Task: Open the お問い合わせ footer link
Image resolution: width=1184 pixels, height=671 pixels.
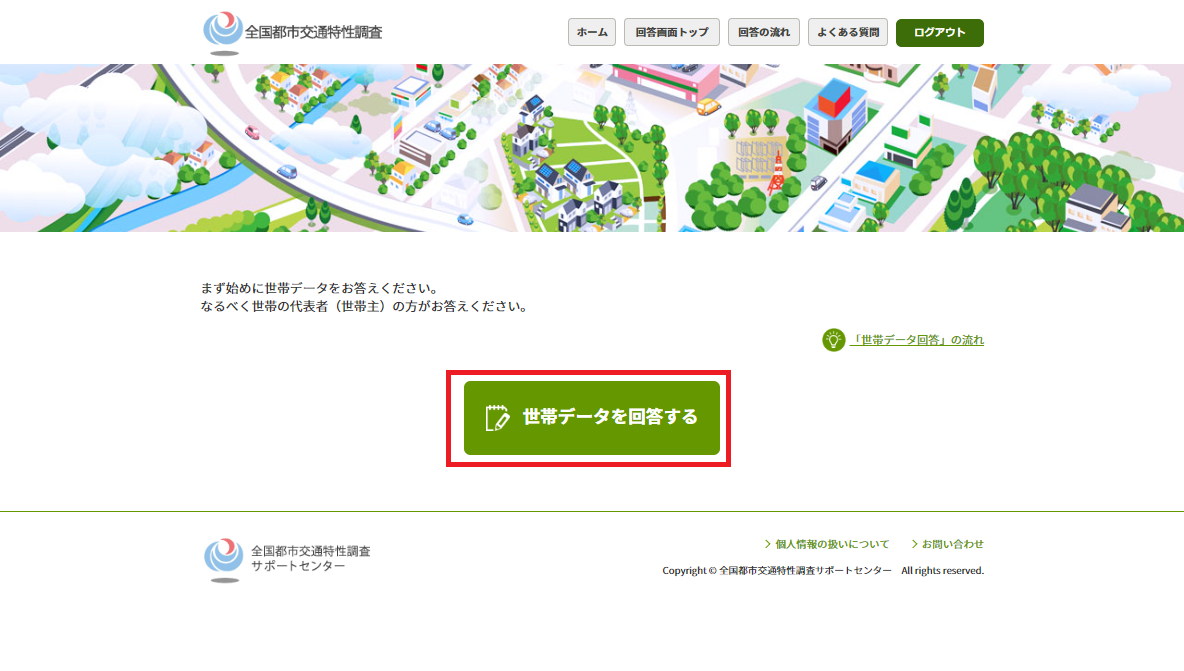Action: (x=953, y=545)
